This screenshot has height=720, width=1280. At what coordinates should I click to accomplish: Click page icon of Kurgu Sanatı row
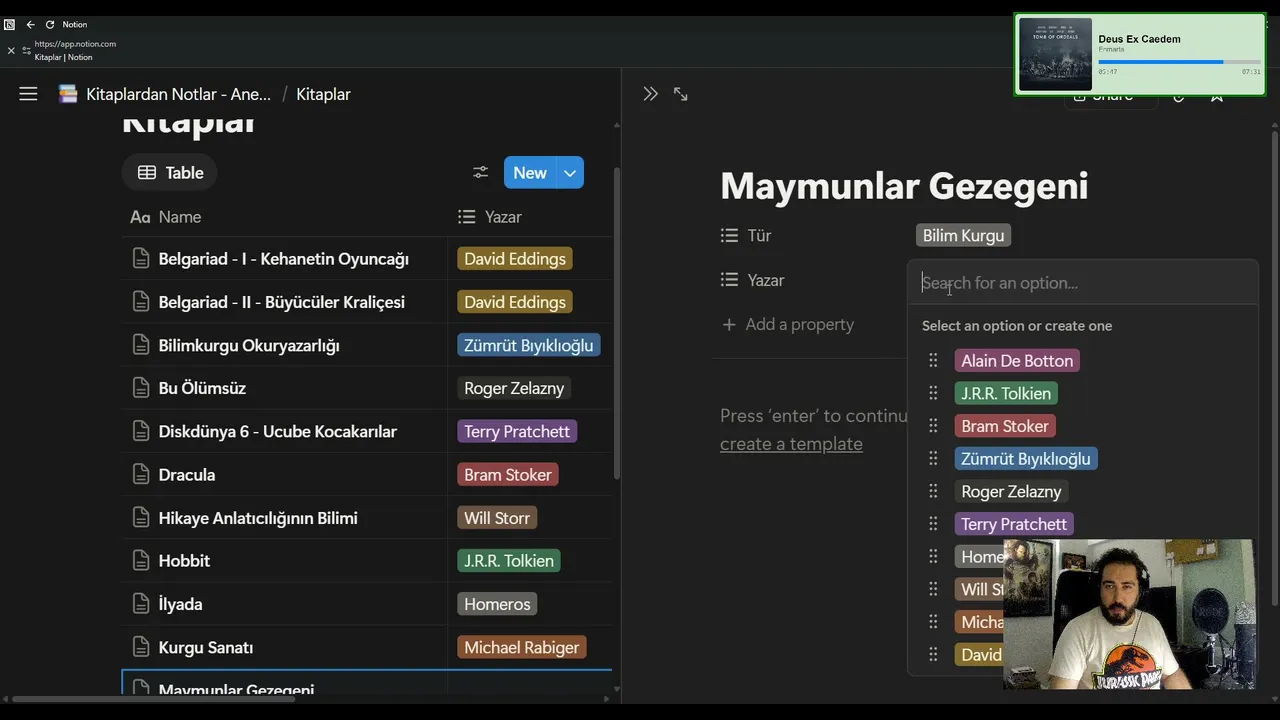[141, 647]
